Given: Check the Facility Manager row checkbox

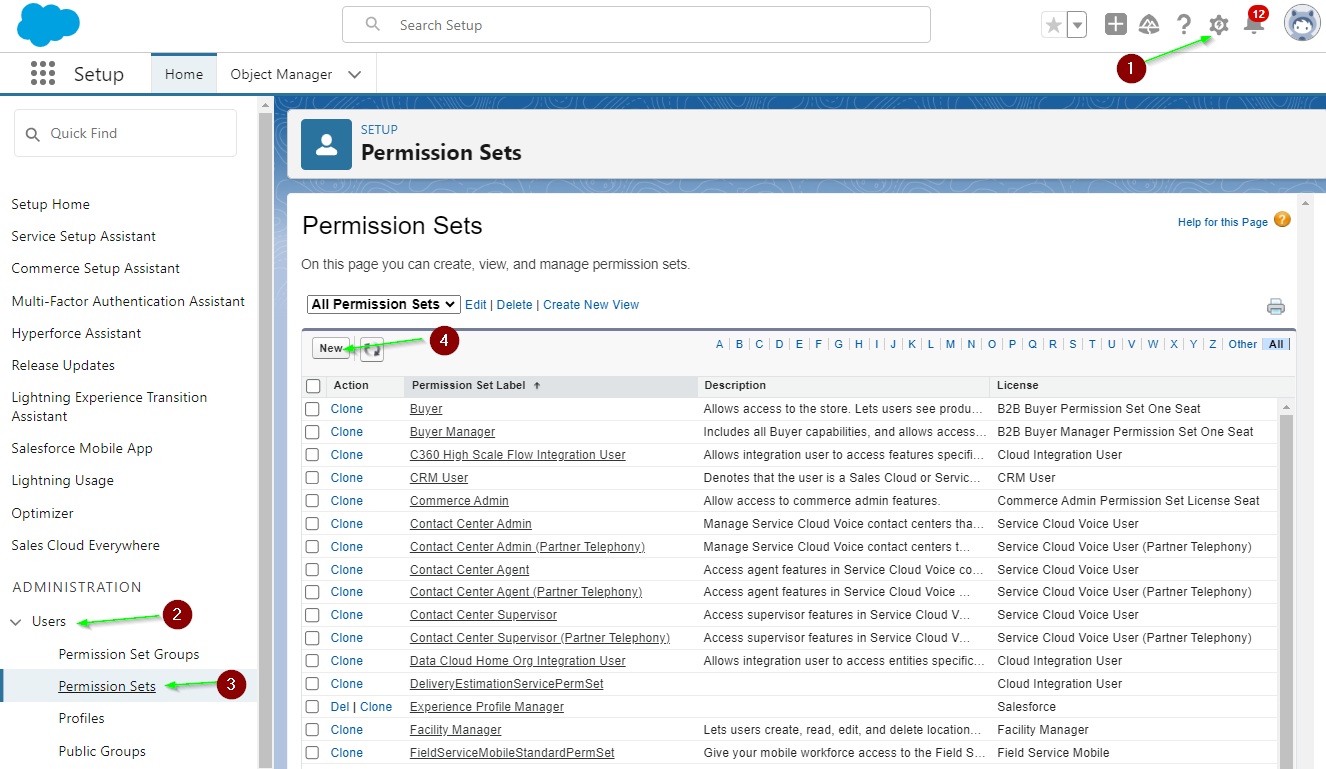Looking at the screenshot, I should point(313,730).
